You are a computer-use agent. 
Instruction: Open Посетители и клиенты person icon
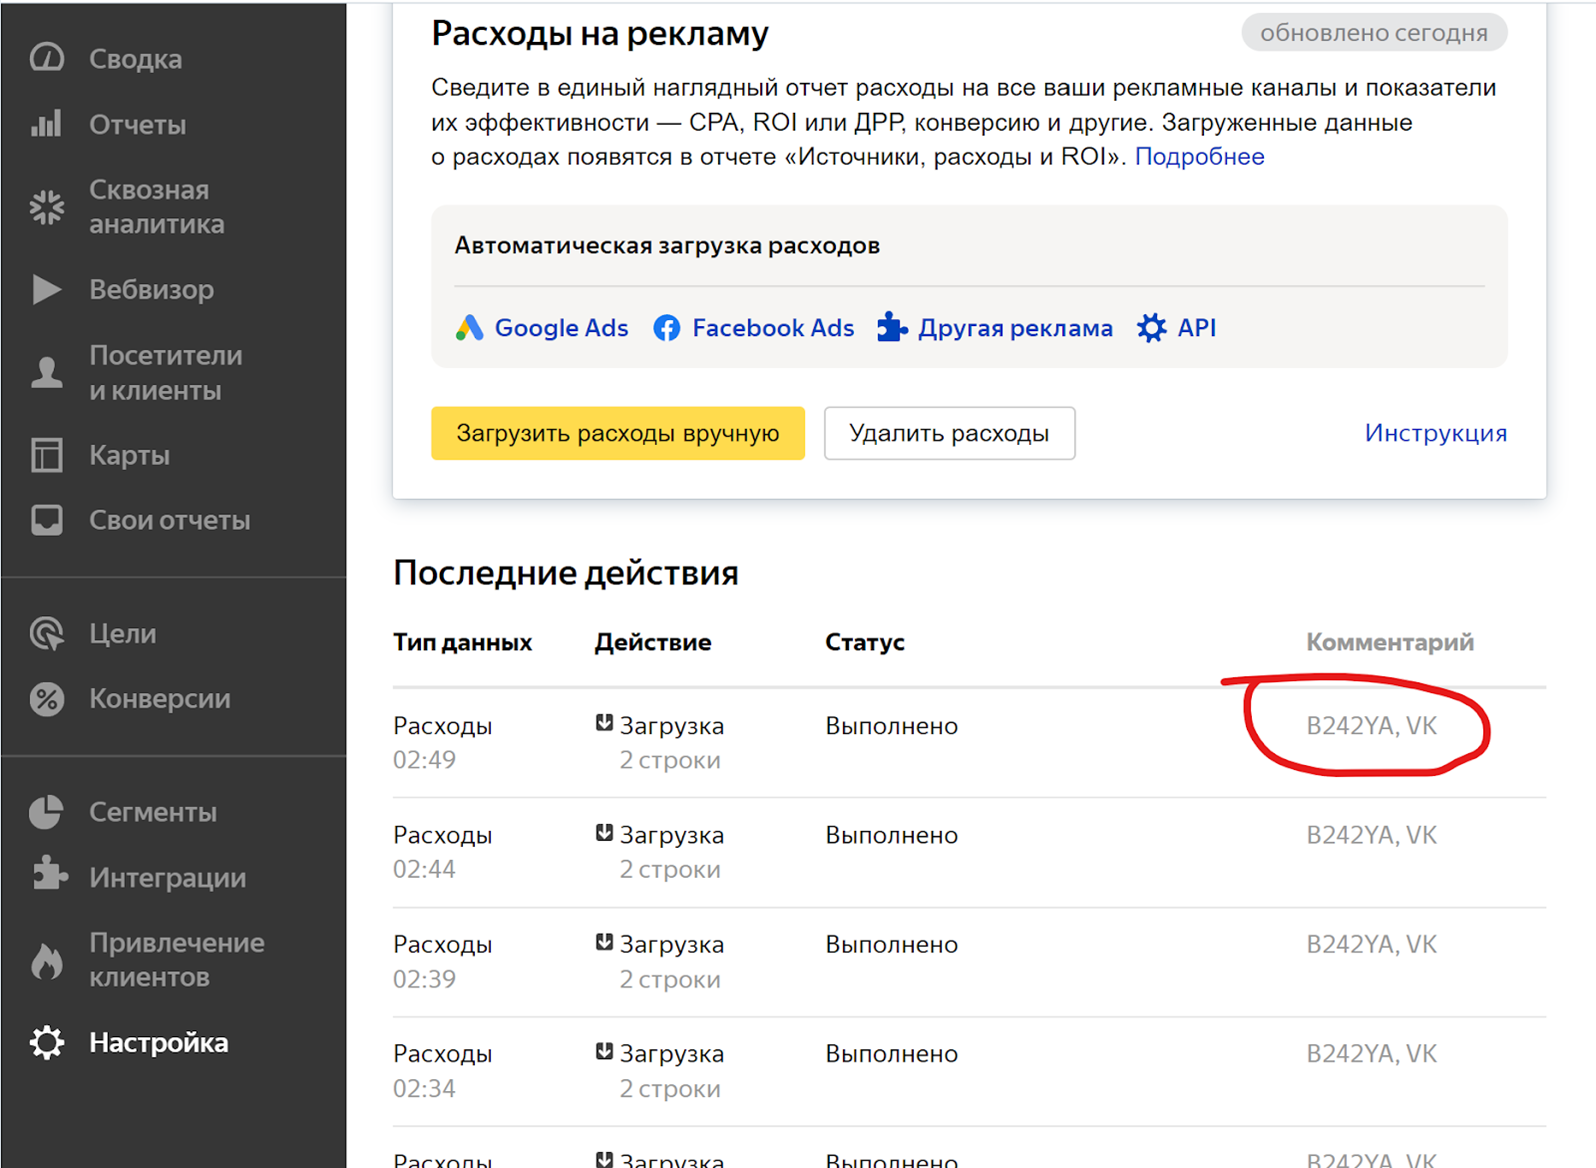pyautogui.click(x=47, y=372)
